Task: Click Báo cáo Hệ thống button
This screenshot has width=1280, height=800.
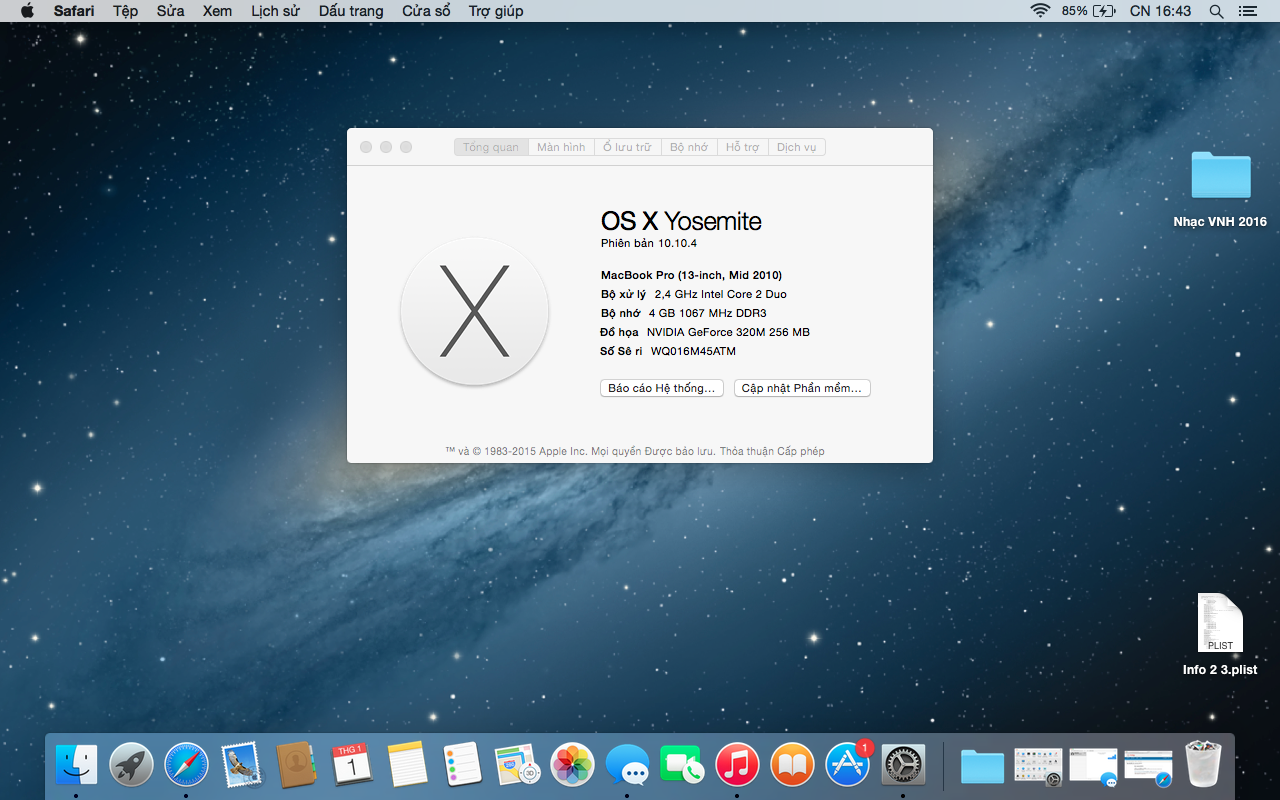Action: pyautogui.click(x=662, y=388)
